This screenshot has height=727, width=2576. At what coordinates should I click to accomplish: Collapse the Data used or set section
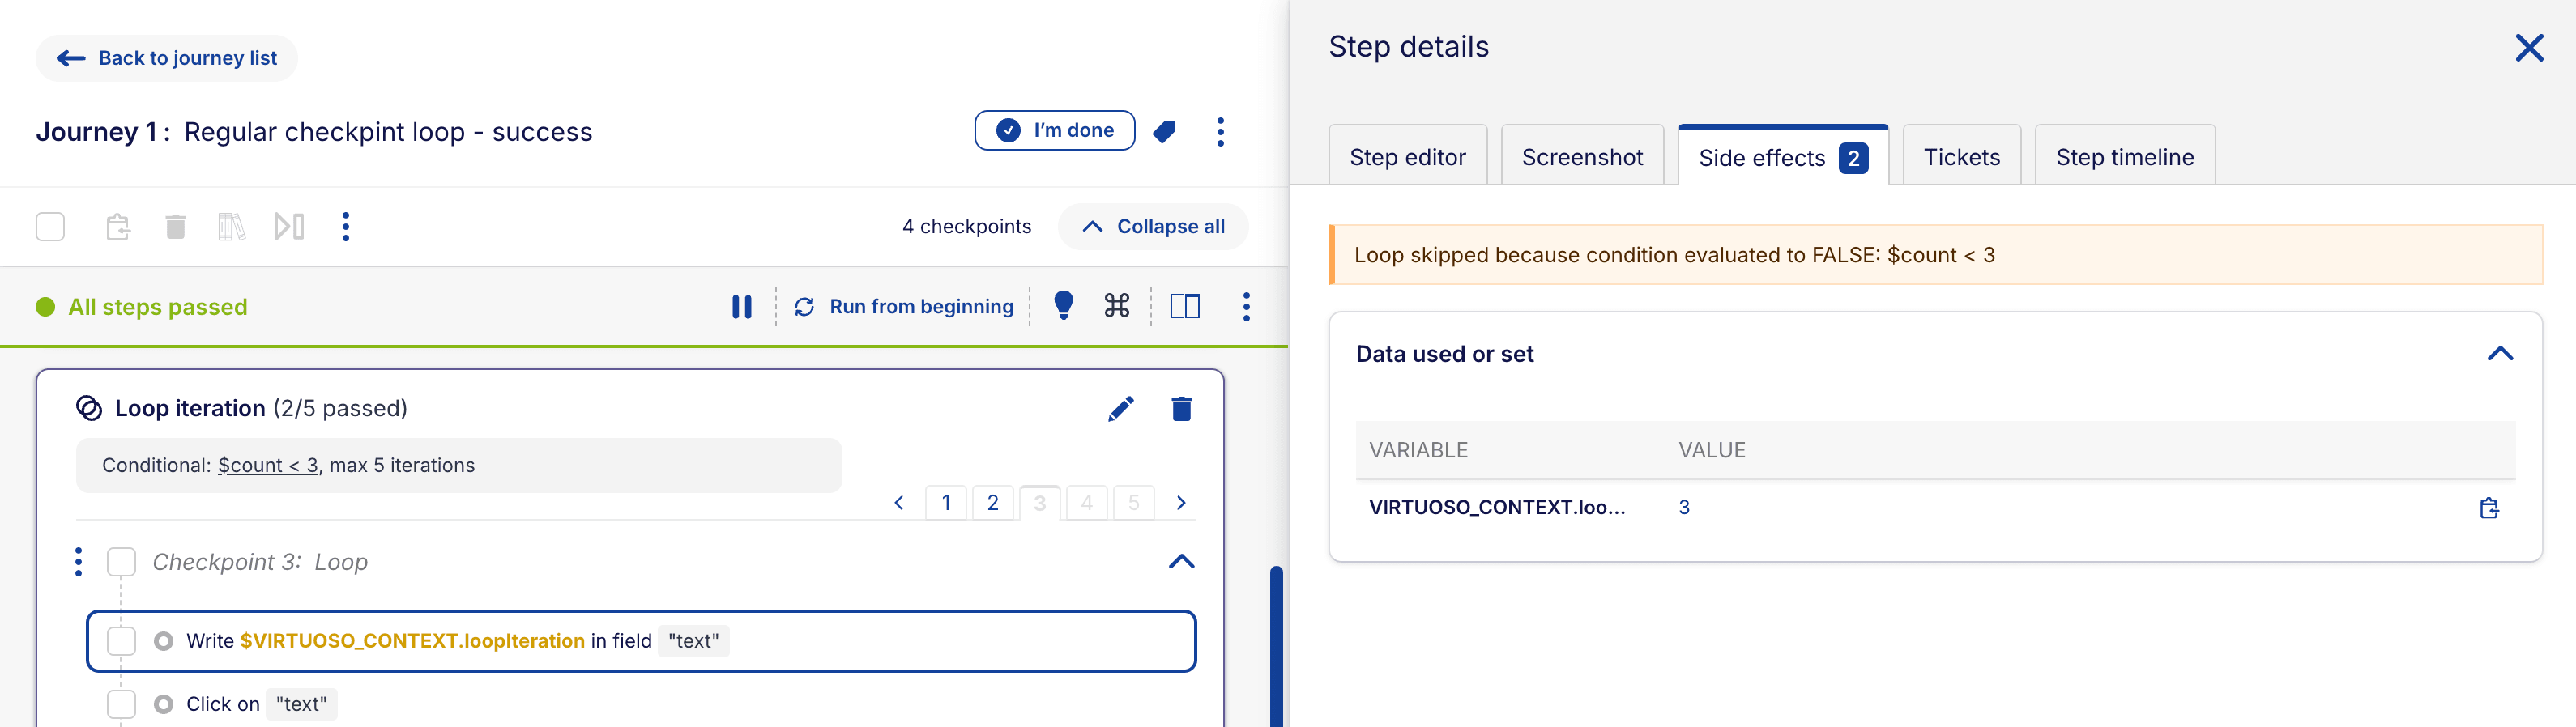(2499, 354)
